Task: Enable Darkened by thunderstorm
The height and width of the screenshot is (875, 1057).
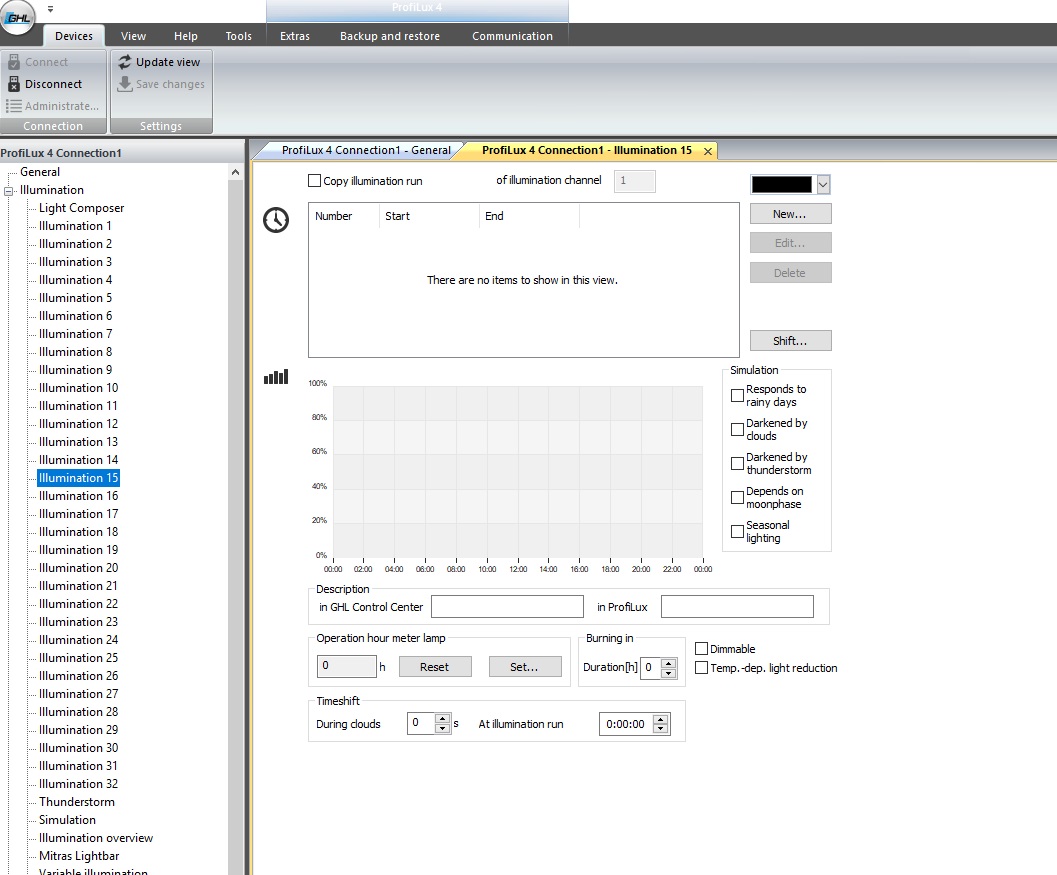Action: coord(737,464)
